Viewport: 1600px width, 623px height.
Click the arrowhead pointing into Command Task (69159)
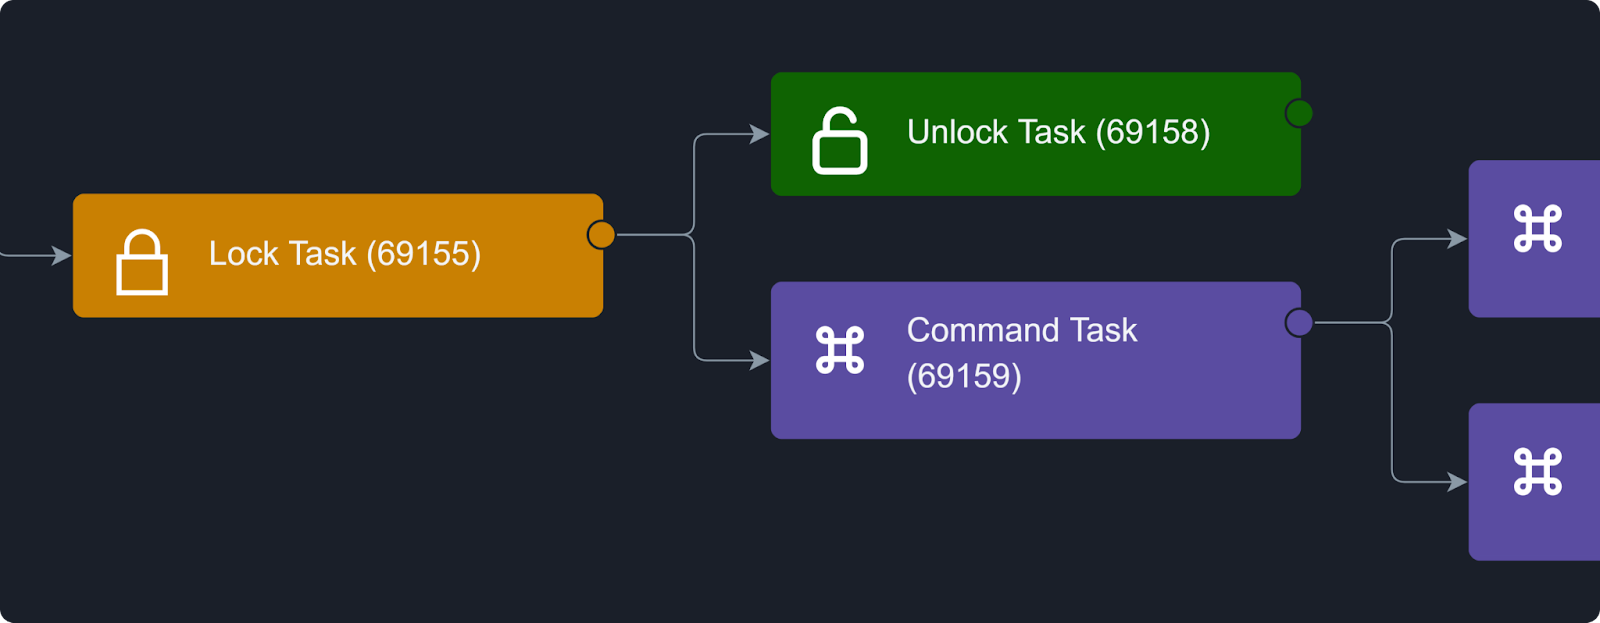[760, 360]
